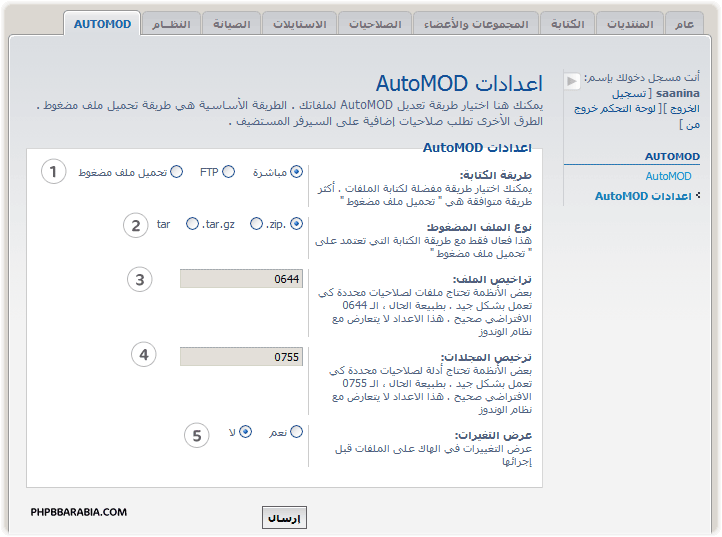Screen dimensions: 722x537
Task: Click the page title اعدادات AutoMOD
Action: coord(459,84)
